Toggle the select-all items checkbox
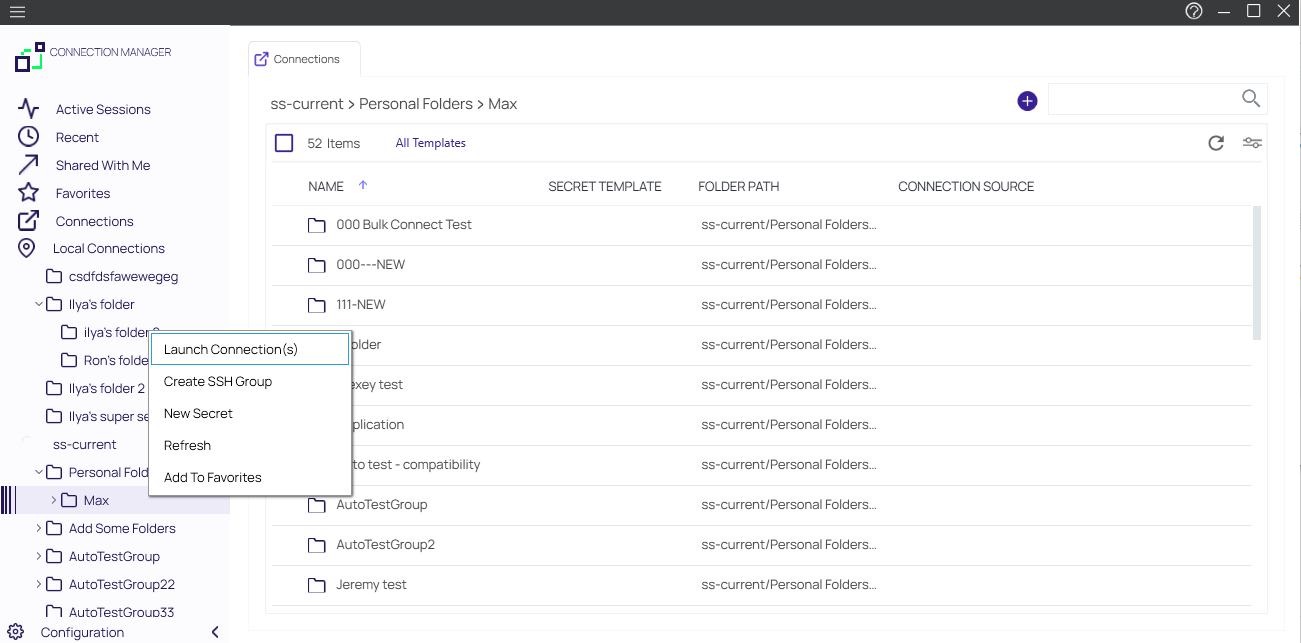 click(x=284, y=143)
